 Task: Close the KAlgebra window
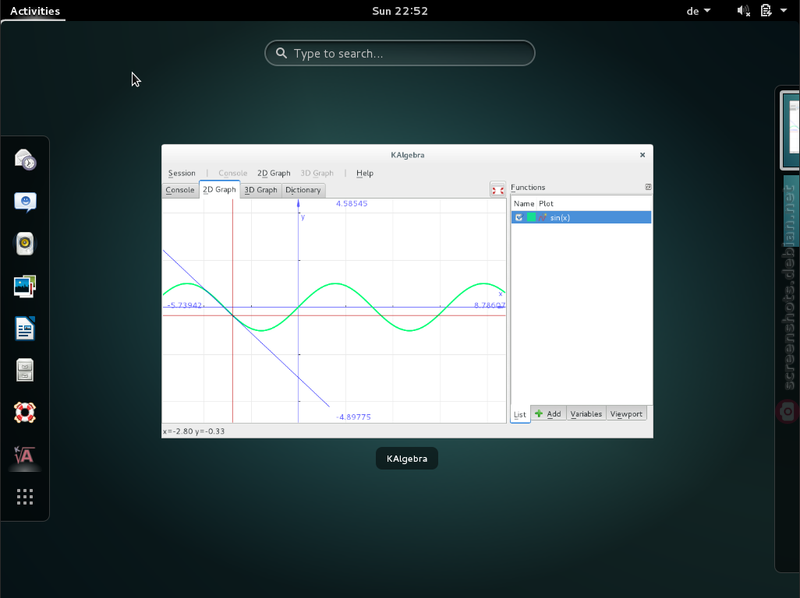tap(642, 155)
